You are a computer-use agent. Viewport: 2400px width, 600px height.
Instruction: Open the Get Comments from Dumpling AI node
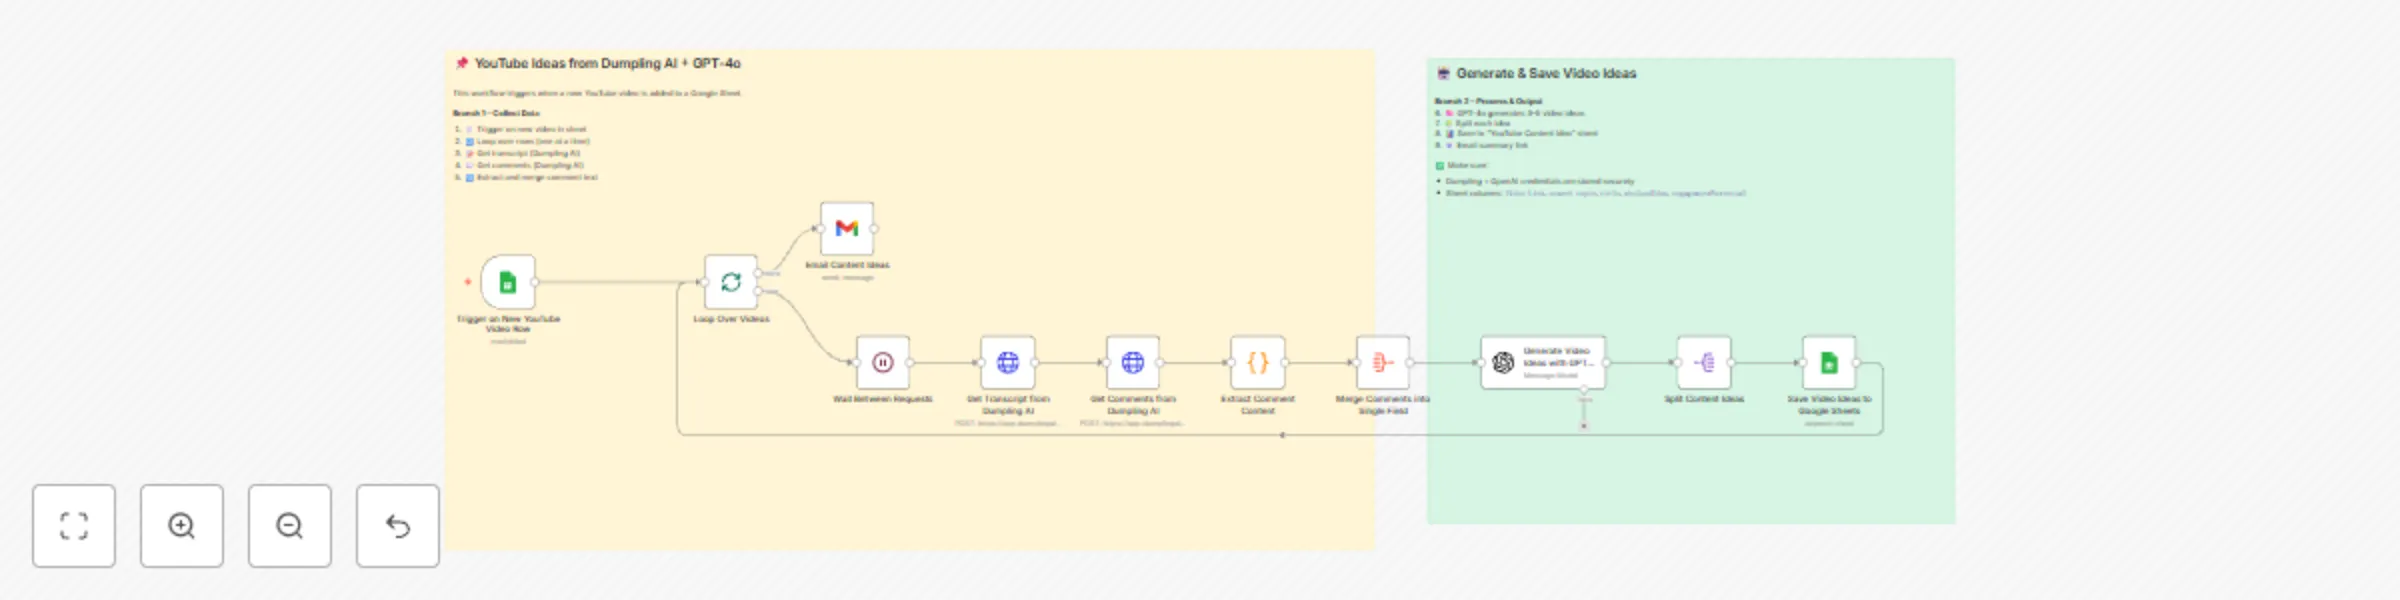[x=1133, y=362]
